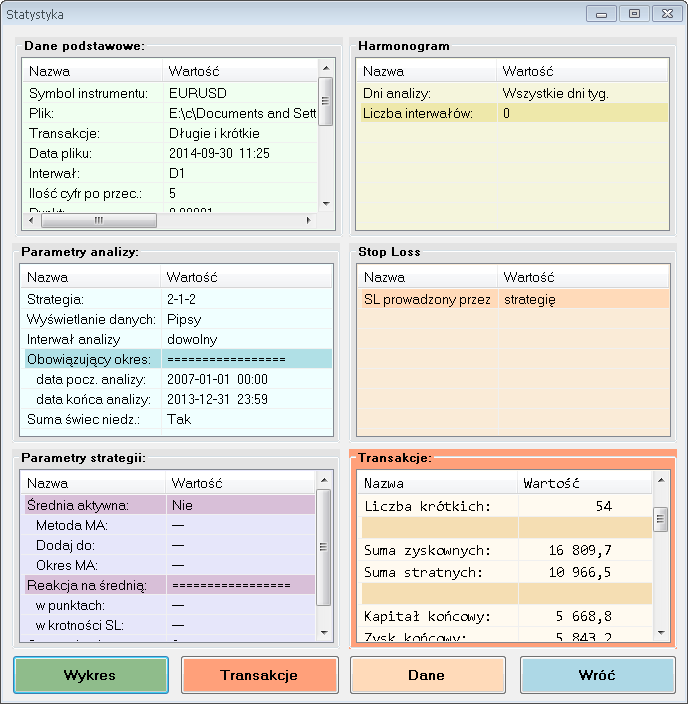Image resolution: width=688 pixels, height=704 pixels.
Task: Select the w punktach: row
Action: (x=169, y=605)
